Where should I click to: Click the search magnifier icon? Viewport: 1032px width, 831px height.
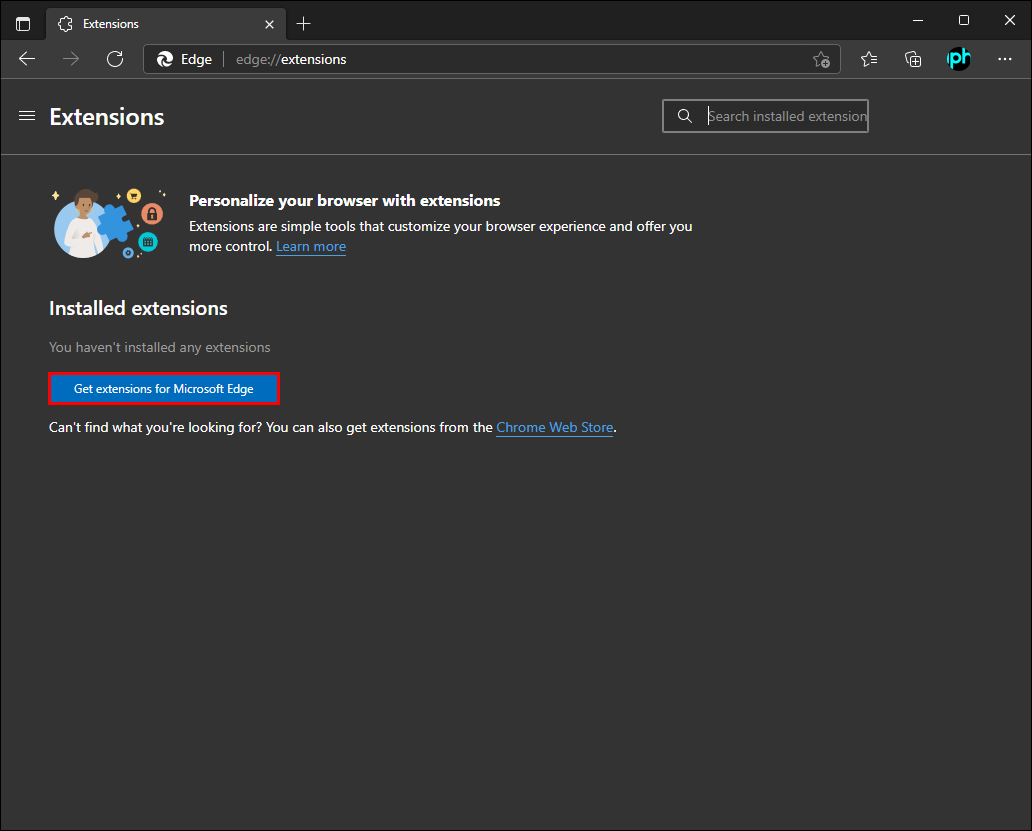tap(685, 116)
